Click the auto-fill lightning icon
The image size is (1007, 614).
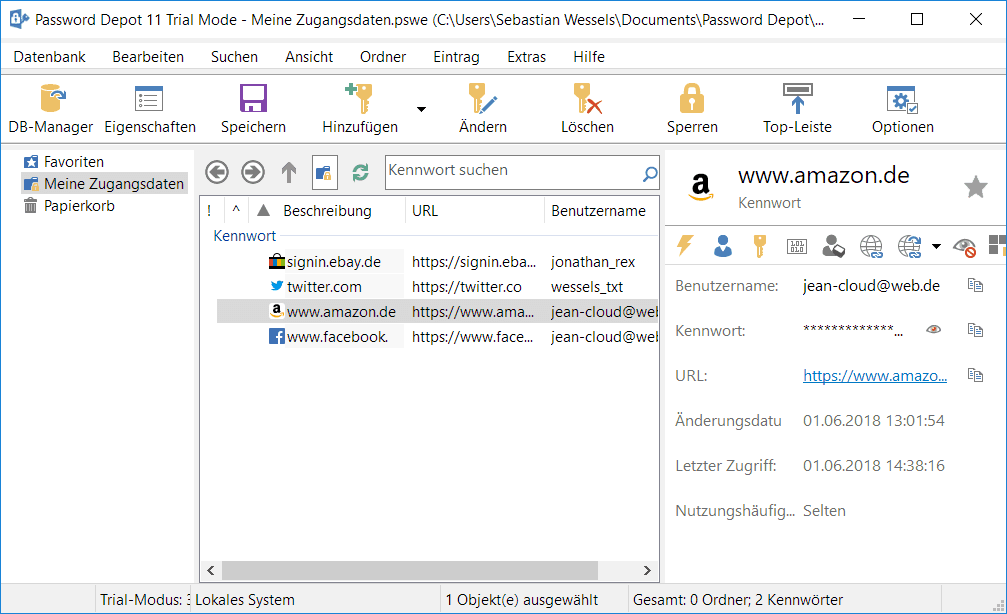pos(685,246)
